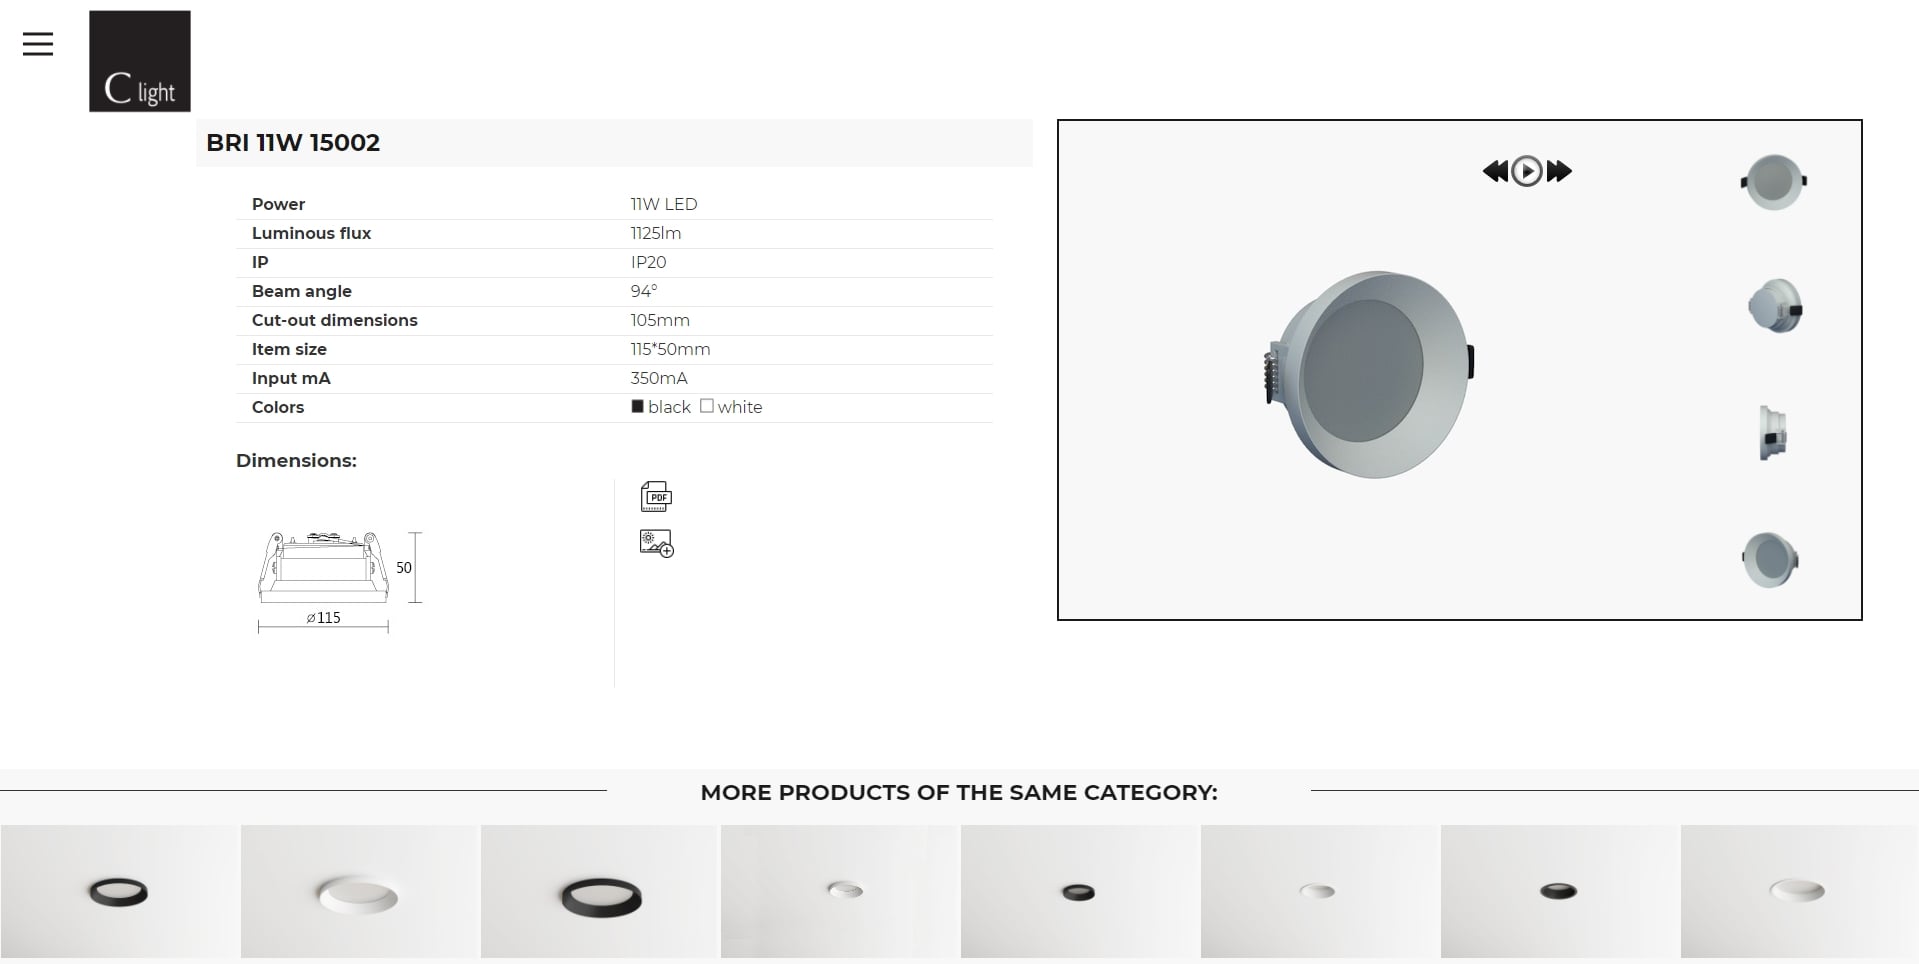Screen dimensions: 1919x964
Task: Select the black color square
Action: click(638, 406)
